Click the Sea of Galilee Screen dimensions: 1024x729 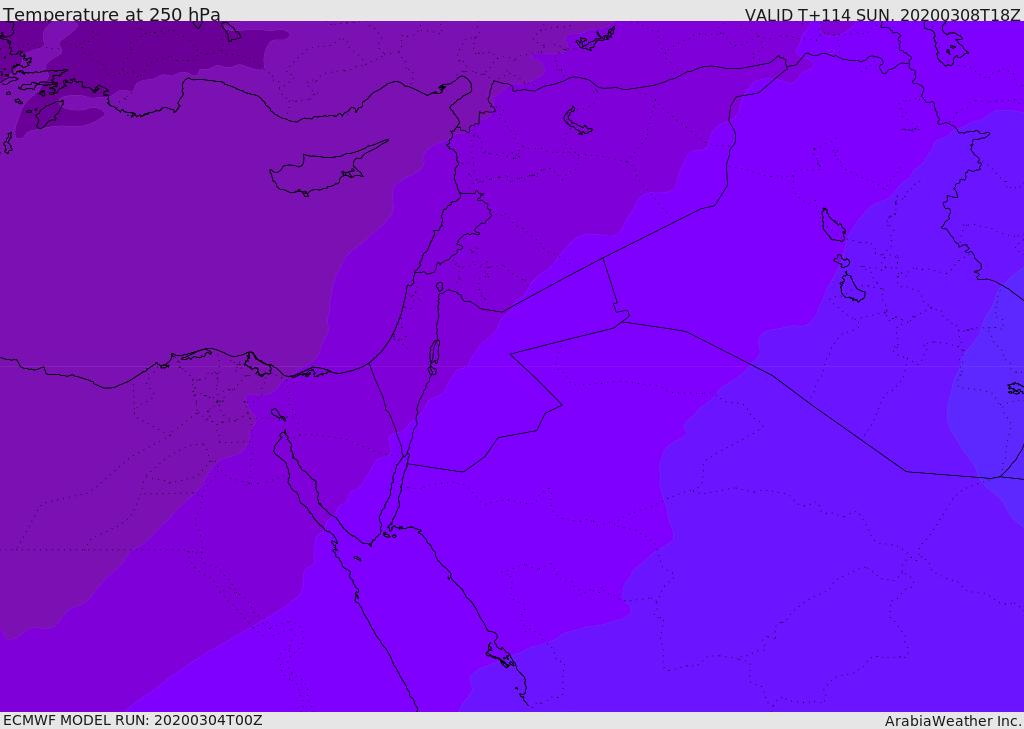(x=439, y=287)
